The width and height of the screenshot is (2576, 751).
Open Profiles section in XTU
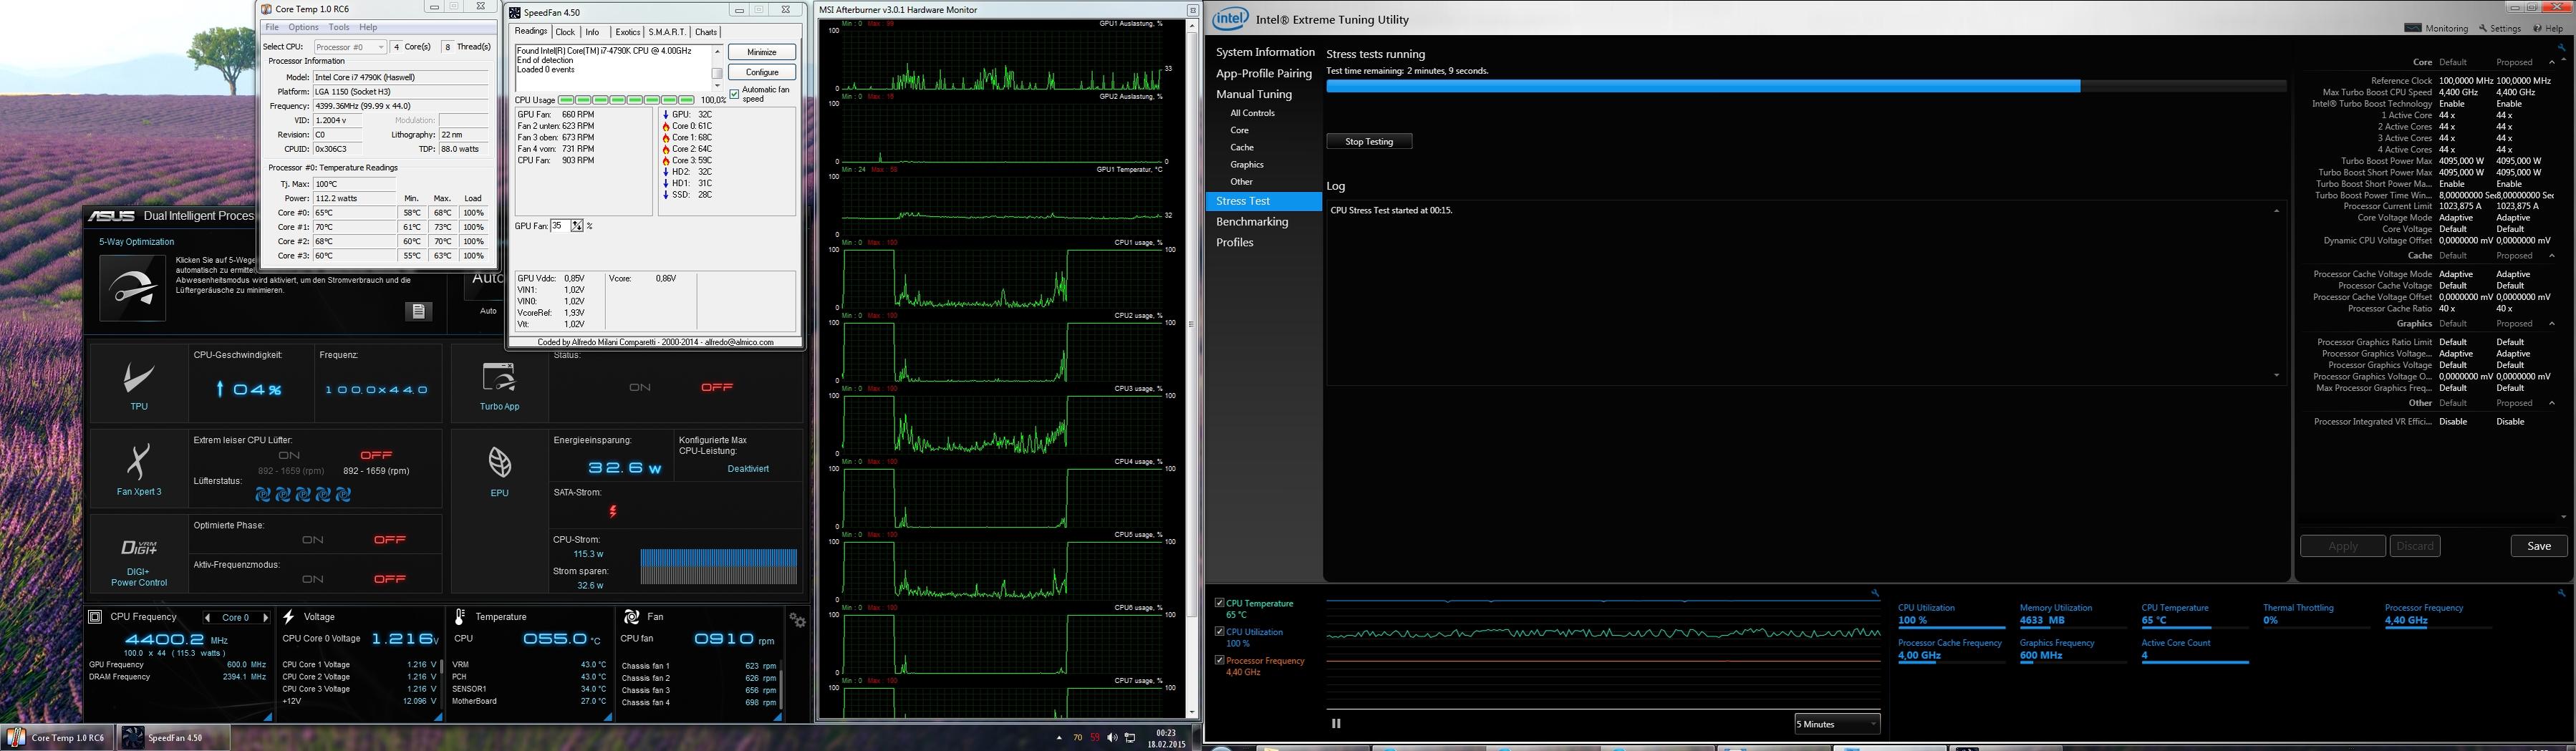(1235, 243)
